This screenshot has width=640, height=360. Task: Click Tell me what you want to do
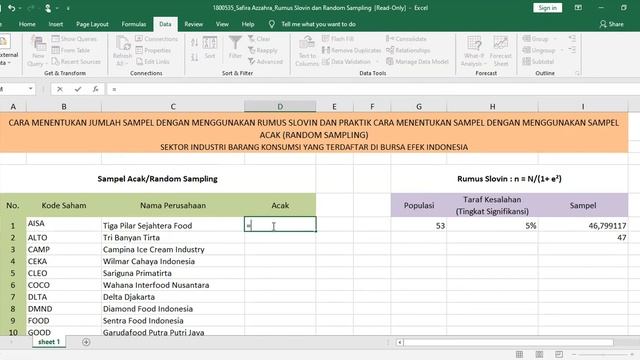tap(318, 24)
